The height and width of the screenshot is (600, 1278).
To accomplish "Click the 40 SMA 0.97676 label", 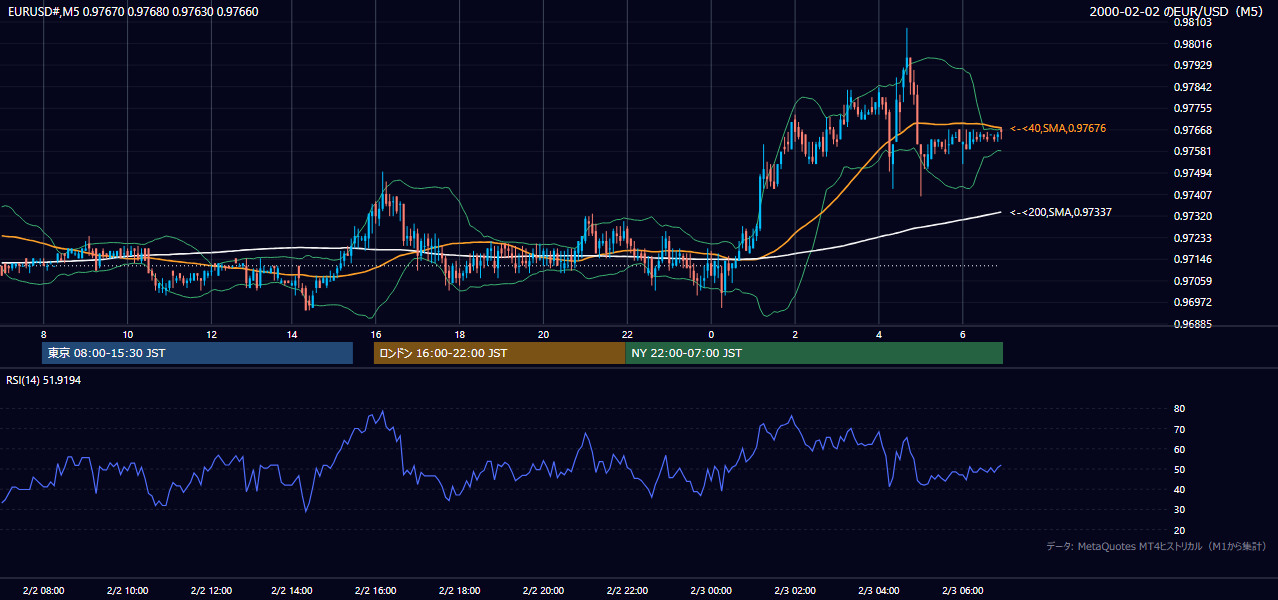I will (1058, 128).
